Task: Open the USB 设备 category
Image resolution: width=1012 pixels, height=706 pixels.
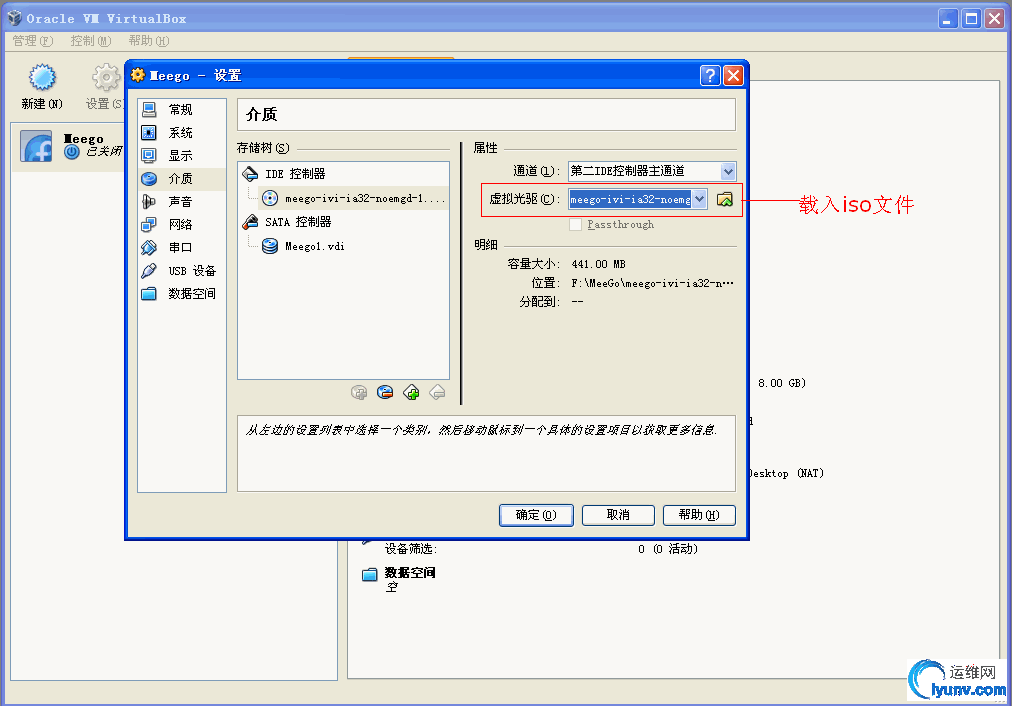Action: pos(182,270)
